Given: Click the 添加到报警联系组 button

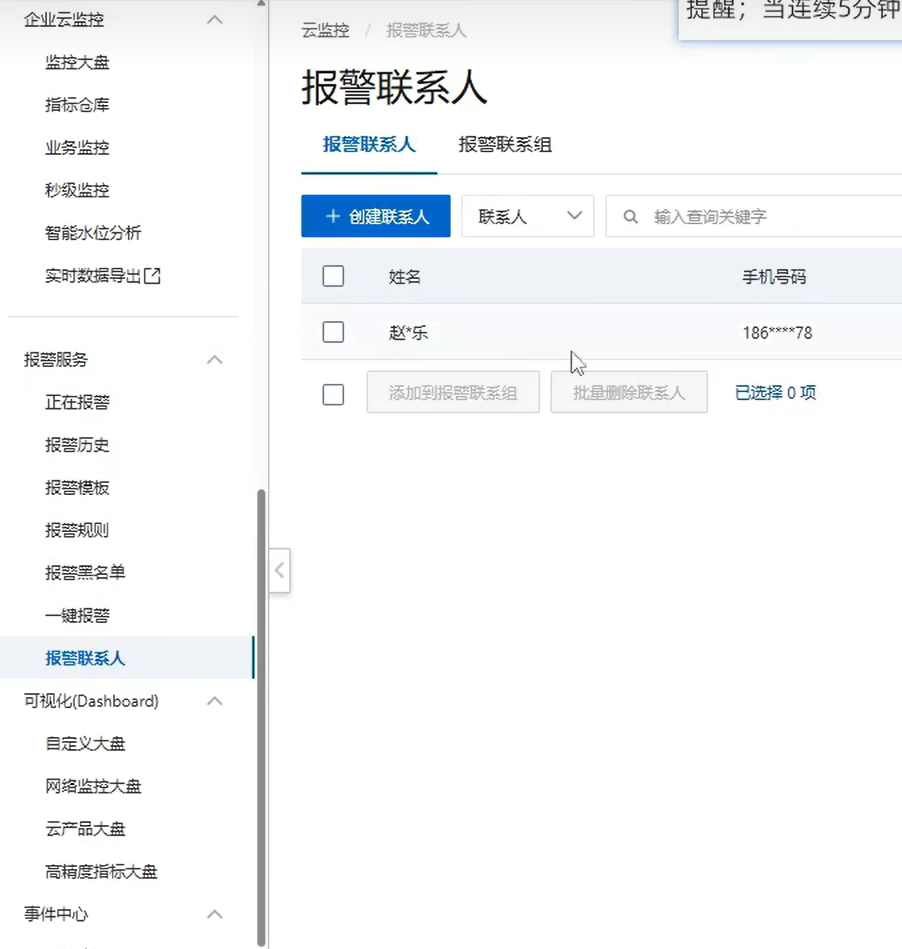Looking at the screenshot, I should point(453,393).
